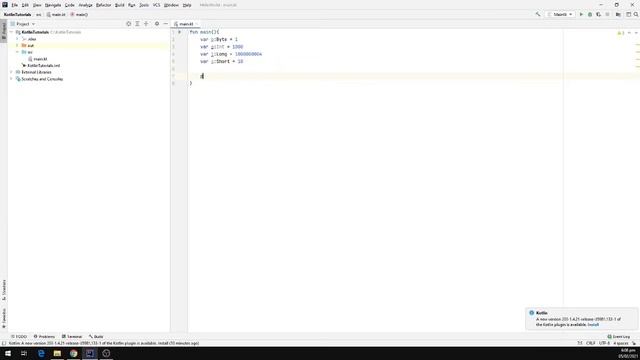Screen dimensions: 640x360
Task: Toggle the Structure side tab
Action: coord(4,290)
